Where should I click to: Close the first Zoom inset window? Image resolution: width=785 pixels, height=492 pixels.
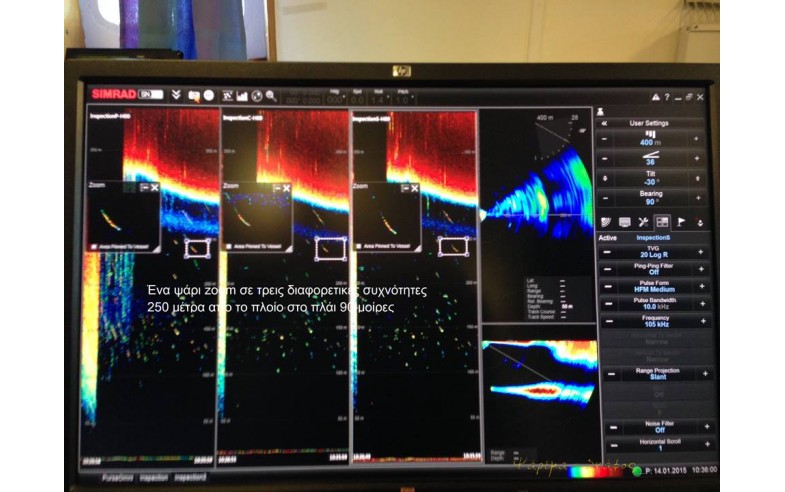[154, 187]
